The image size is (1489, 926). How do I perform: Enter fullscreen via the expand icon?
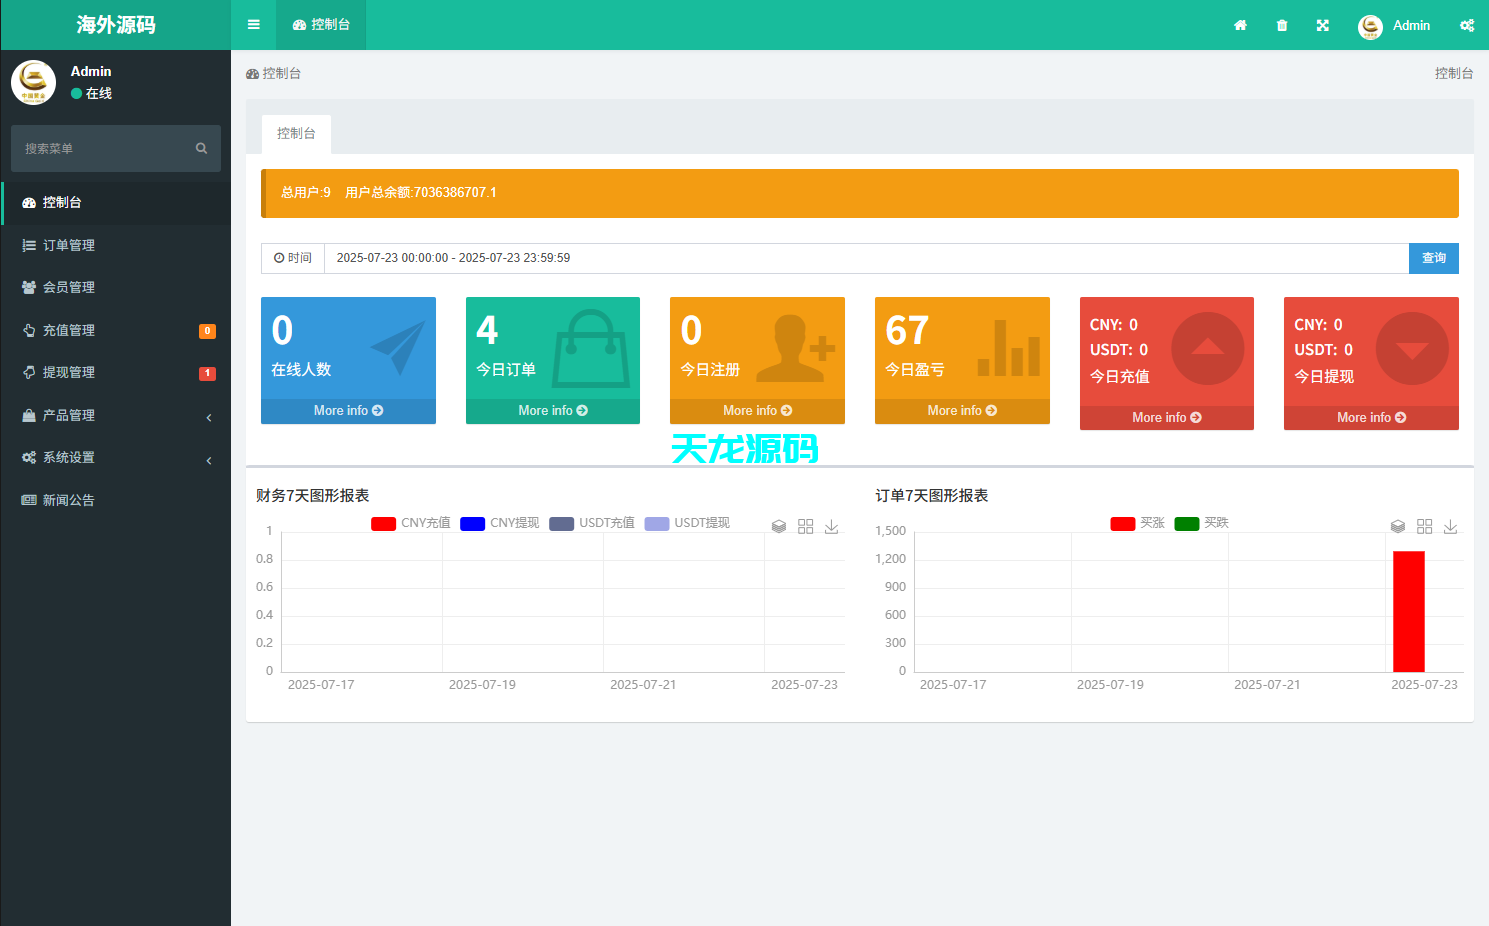click(1322, 25)
